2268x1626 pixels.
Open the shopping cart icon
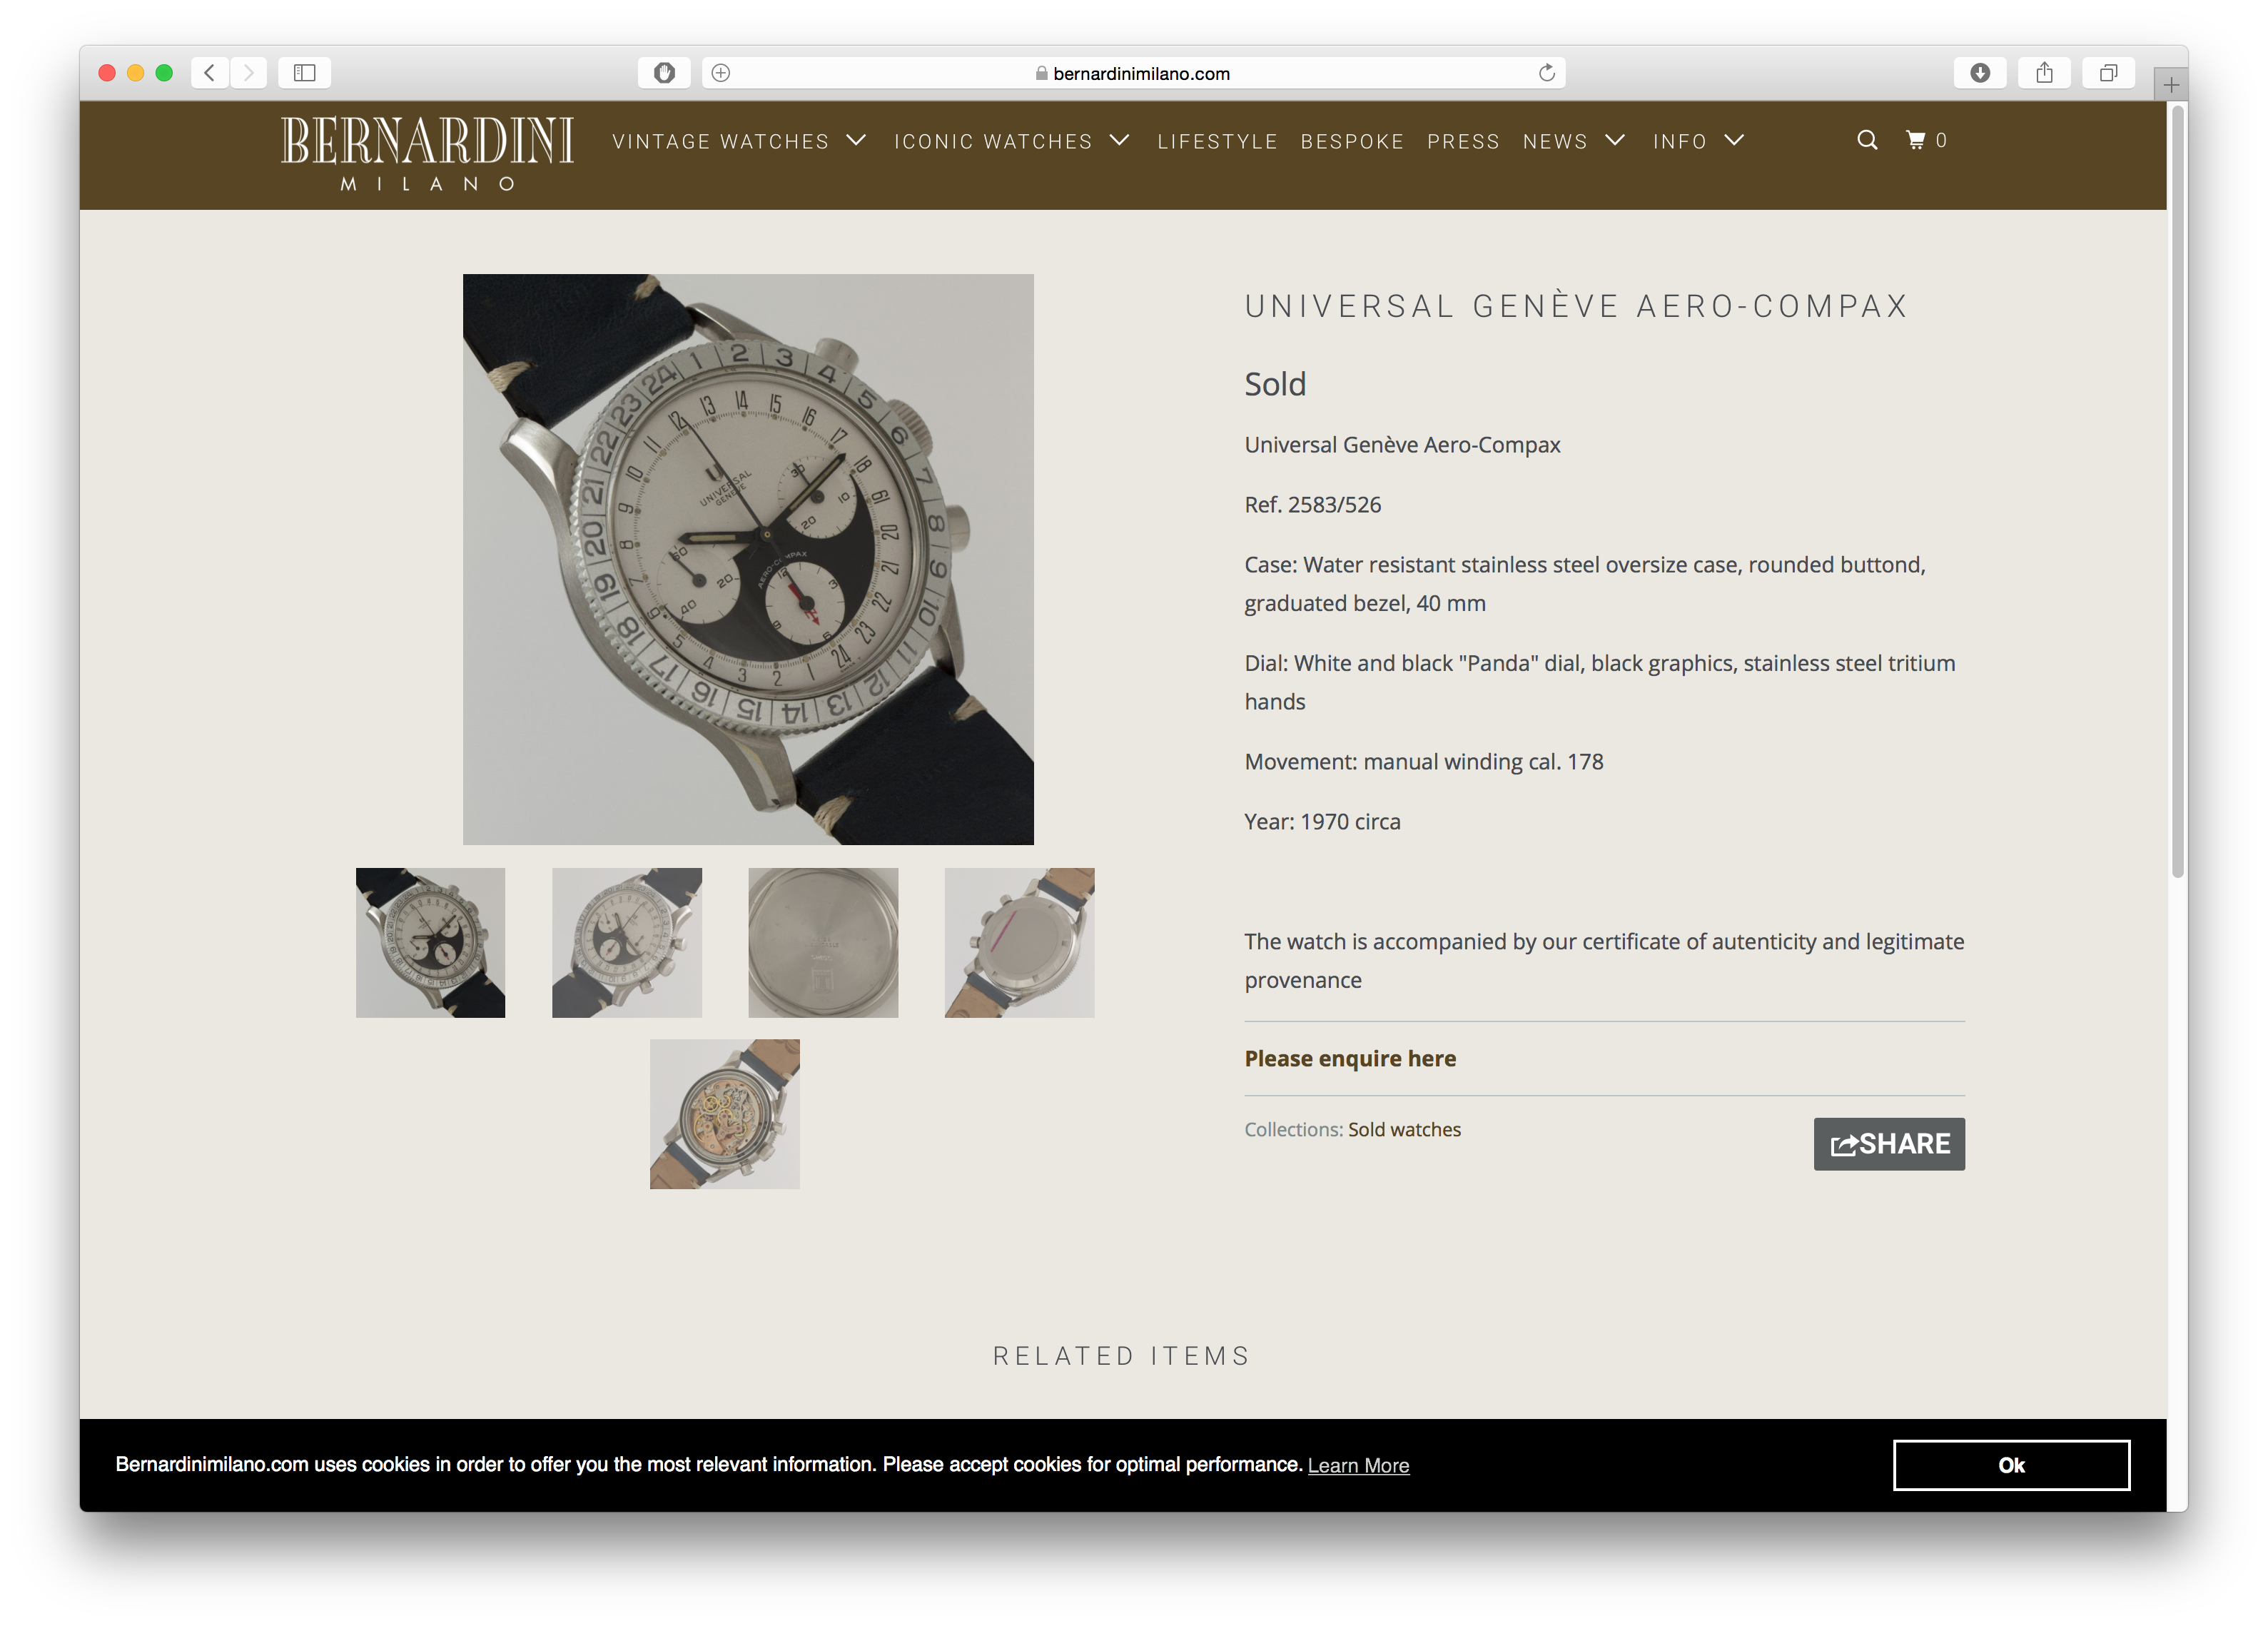(x=1915, y=140)
